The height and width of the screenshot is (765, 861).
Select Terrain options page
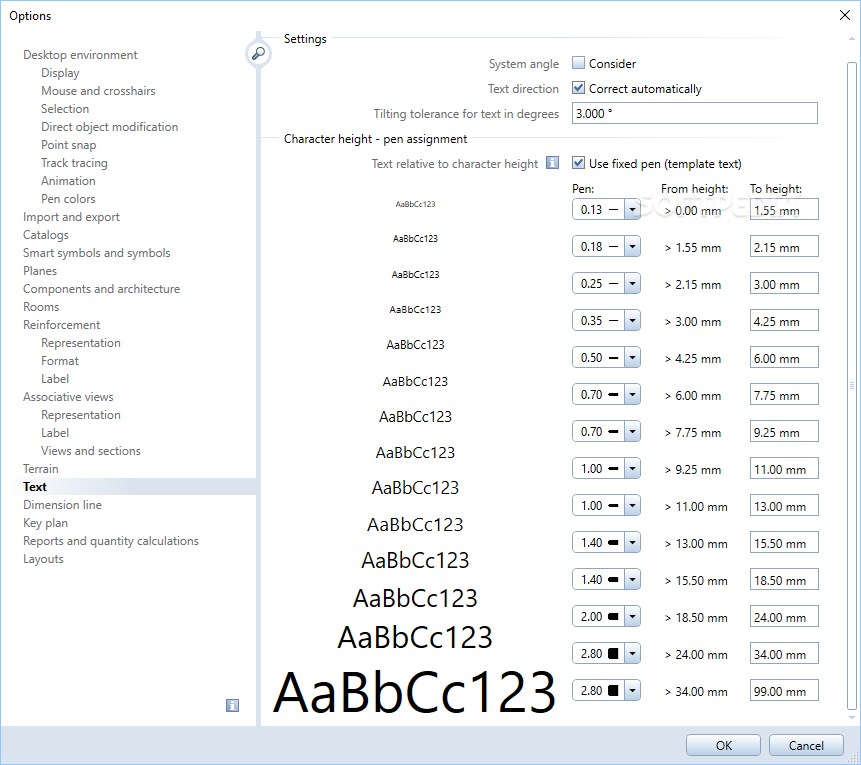[40, 468]
